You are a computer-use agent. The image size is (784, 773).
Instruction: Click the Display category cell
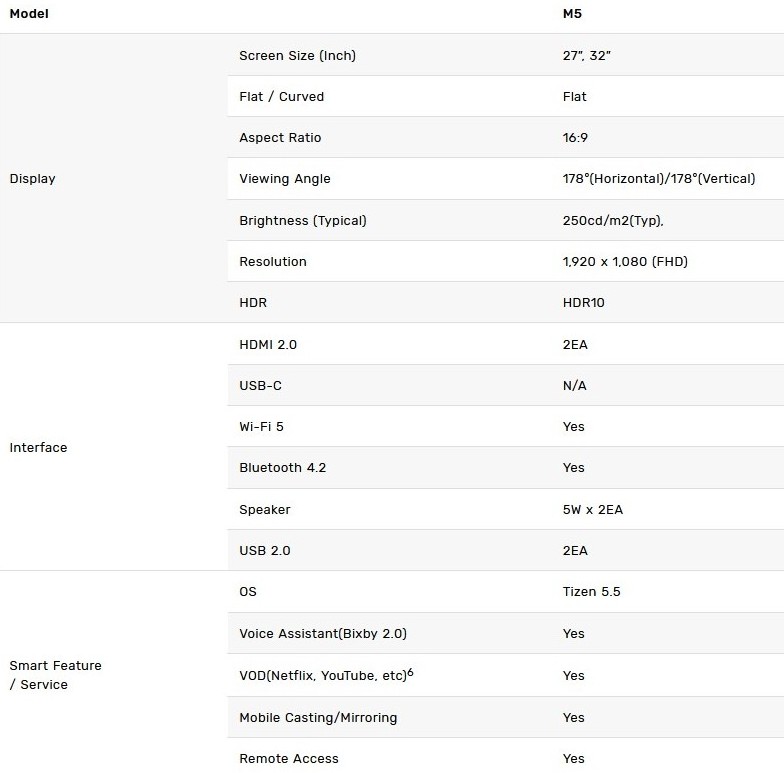pyautogui.click(x=32, y=179)
